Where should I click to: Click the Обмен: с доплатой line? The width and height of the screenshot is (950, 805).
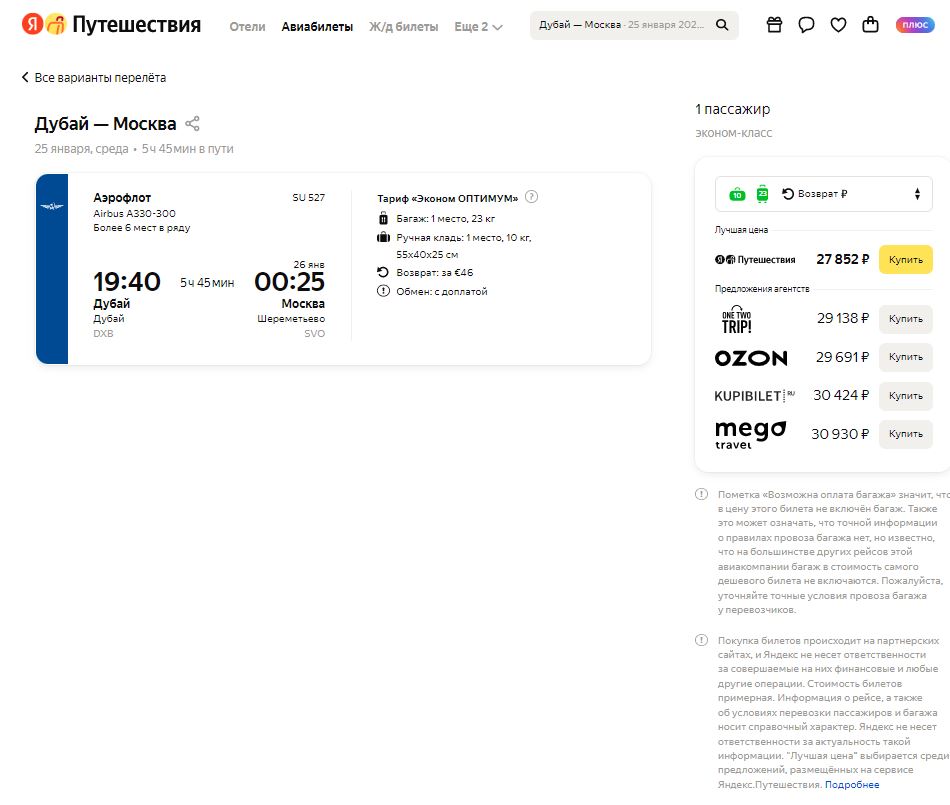click(x=442, y=291)
